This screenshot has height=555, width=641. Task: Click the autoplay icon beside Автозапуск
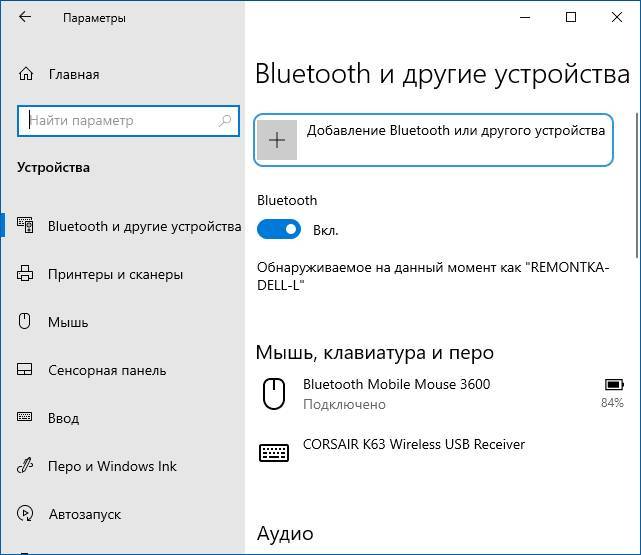(x=25, y=513)
